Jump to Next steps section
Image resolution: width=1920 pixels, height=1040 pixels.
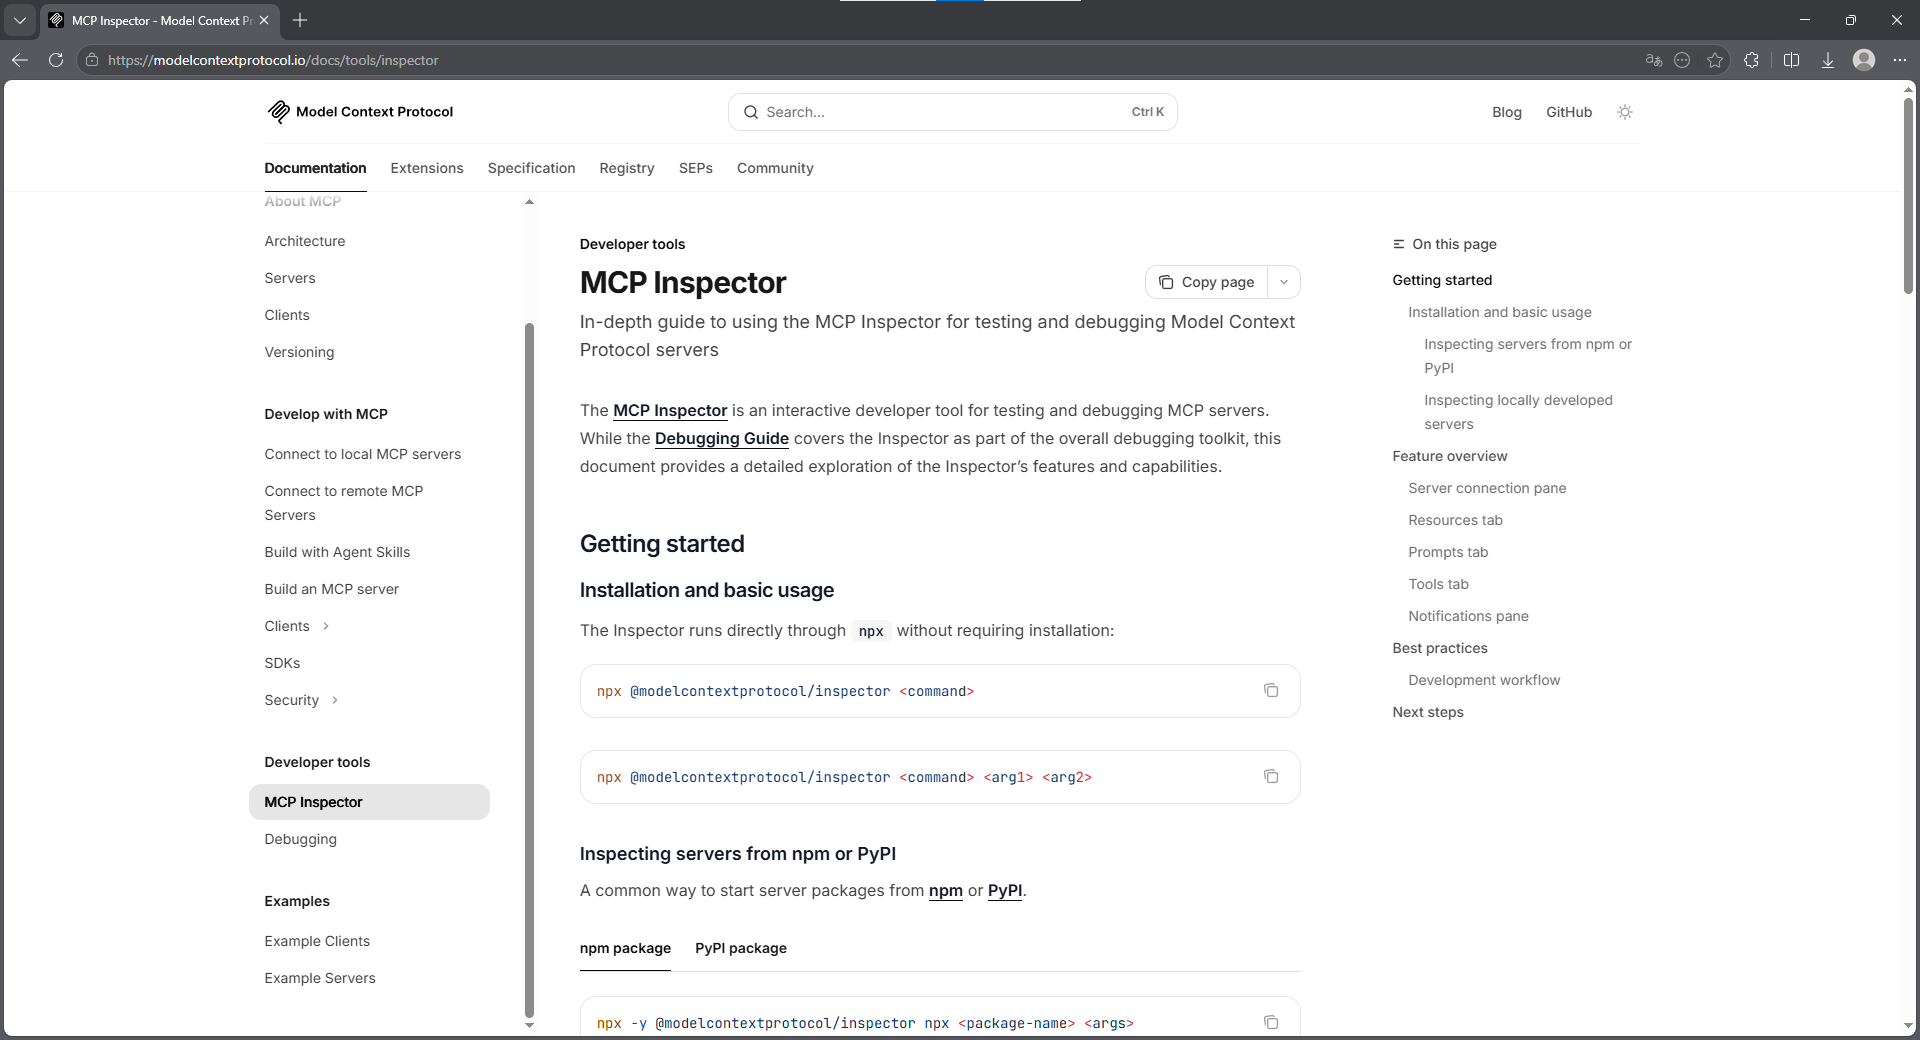pos(1428,712)
